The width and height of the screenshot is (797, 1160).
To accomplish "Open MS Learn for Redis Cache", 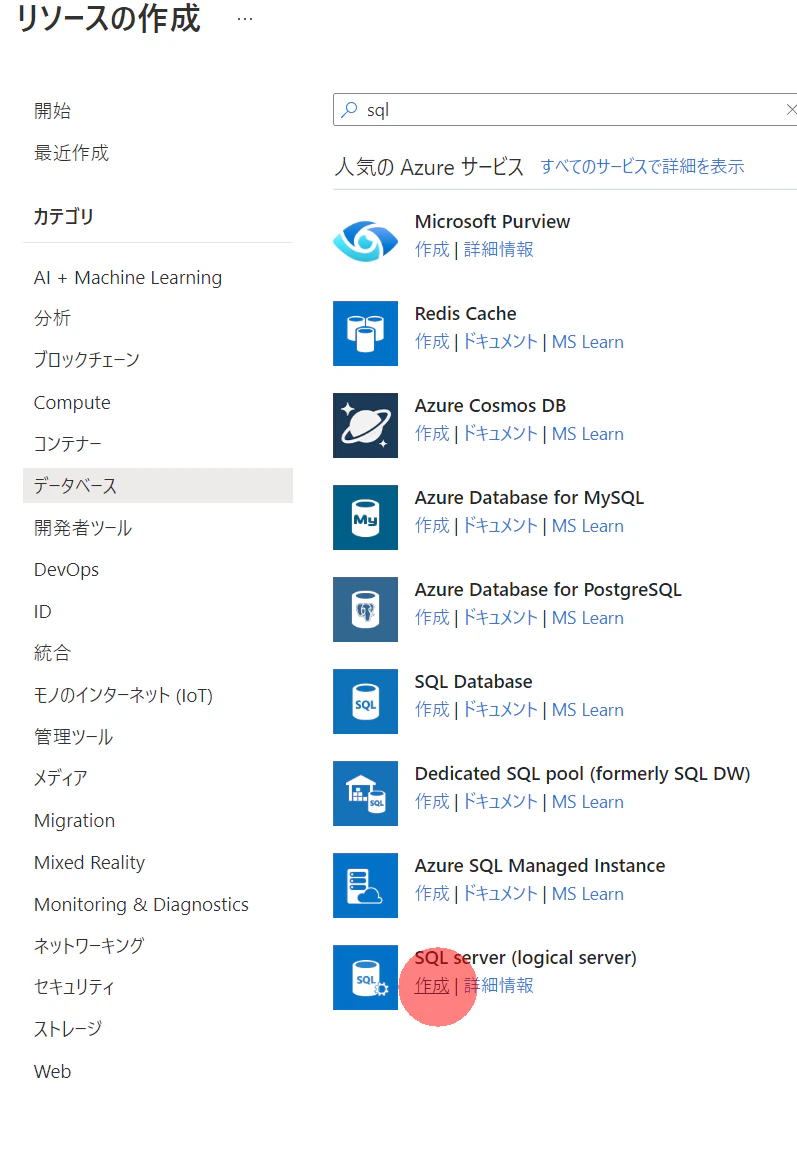I will (588, 342).
